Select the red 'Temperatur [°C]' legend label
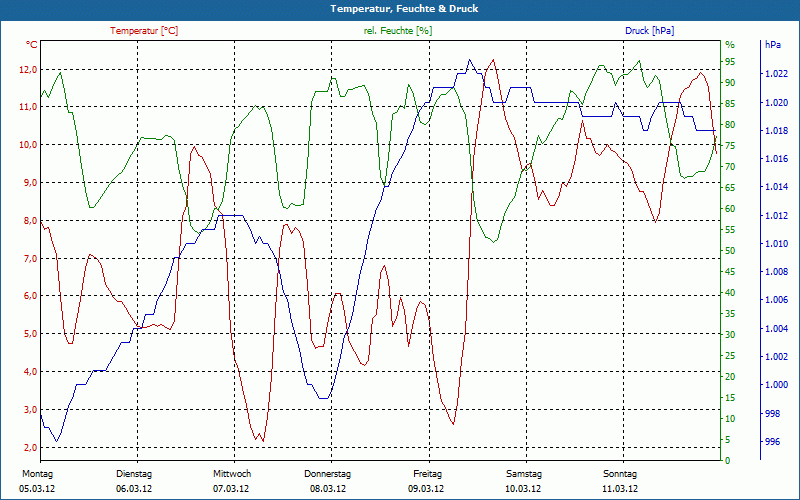800x500 pixels. 144,31
